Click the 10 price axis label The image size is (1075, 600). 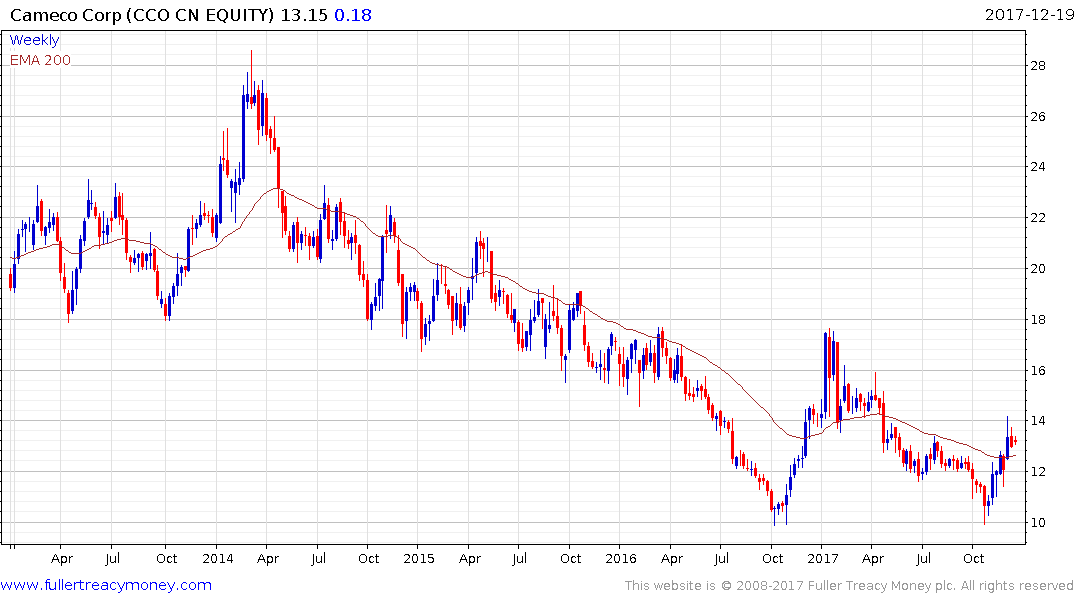(1040, 523)
